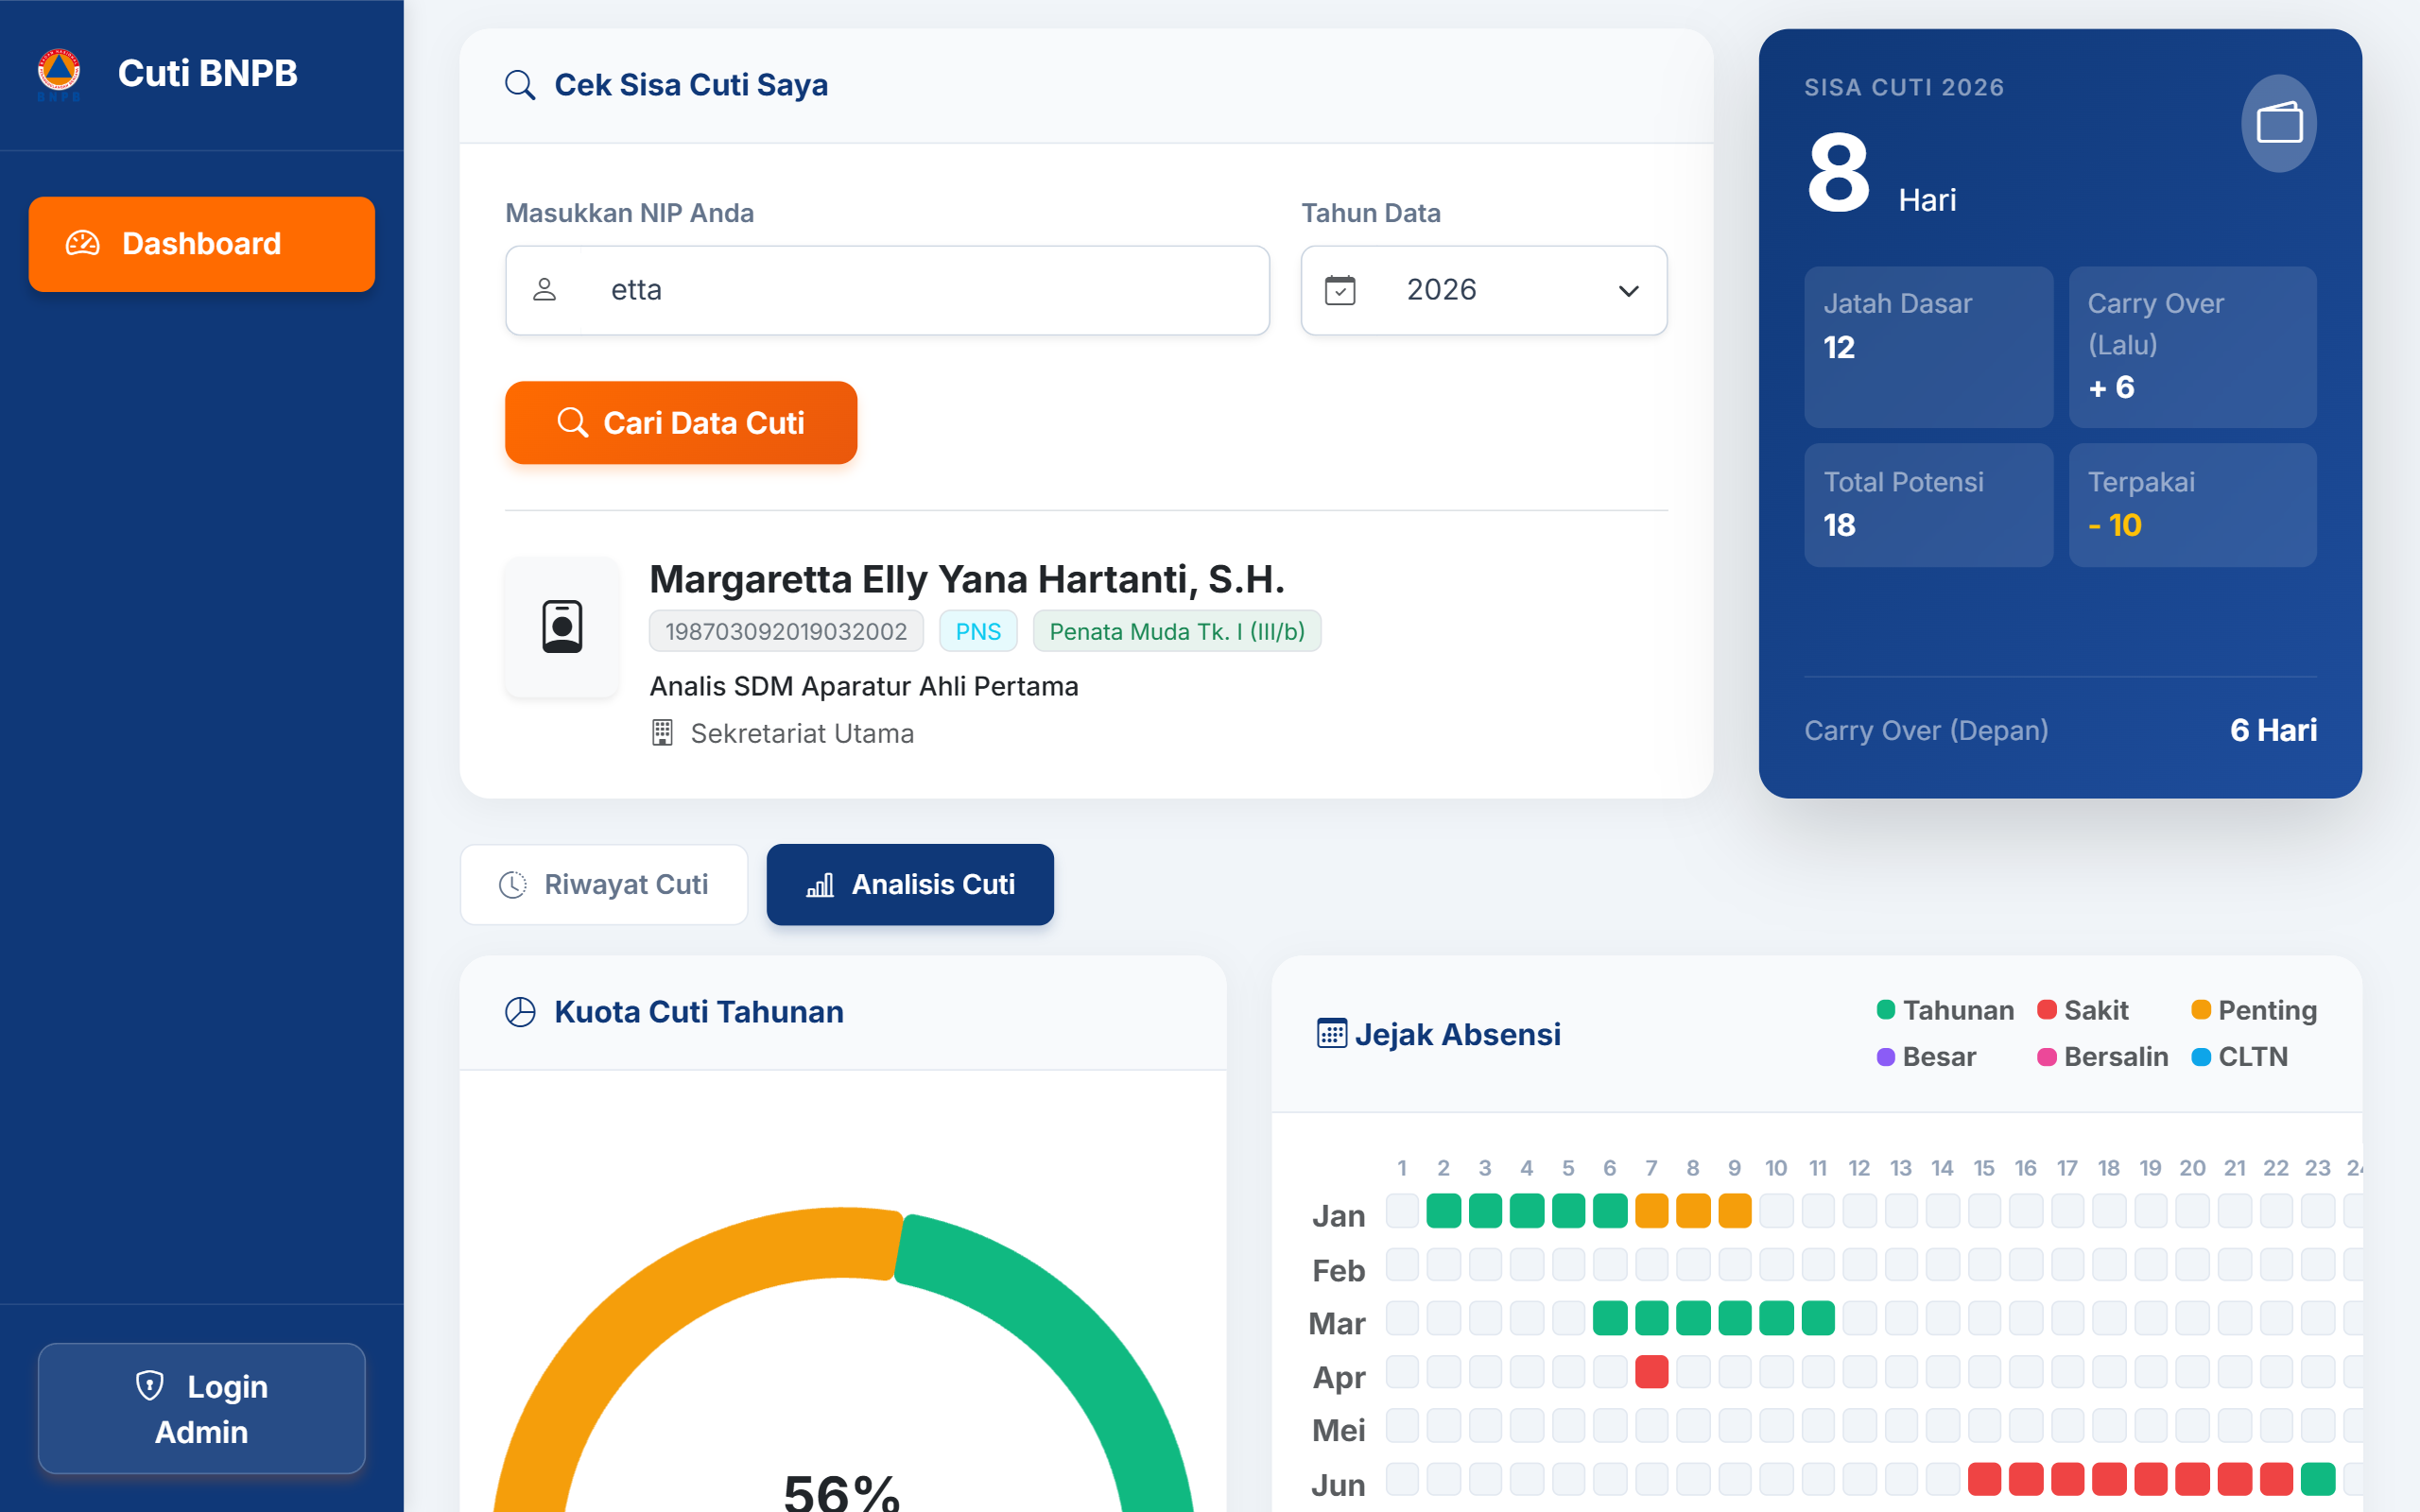
Task: Click the Dashboard gauge icon
Action: point(83,243)
